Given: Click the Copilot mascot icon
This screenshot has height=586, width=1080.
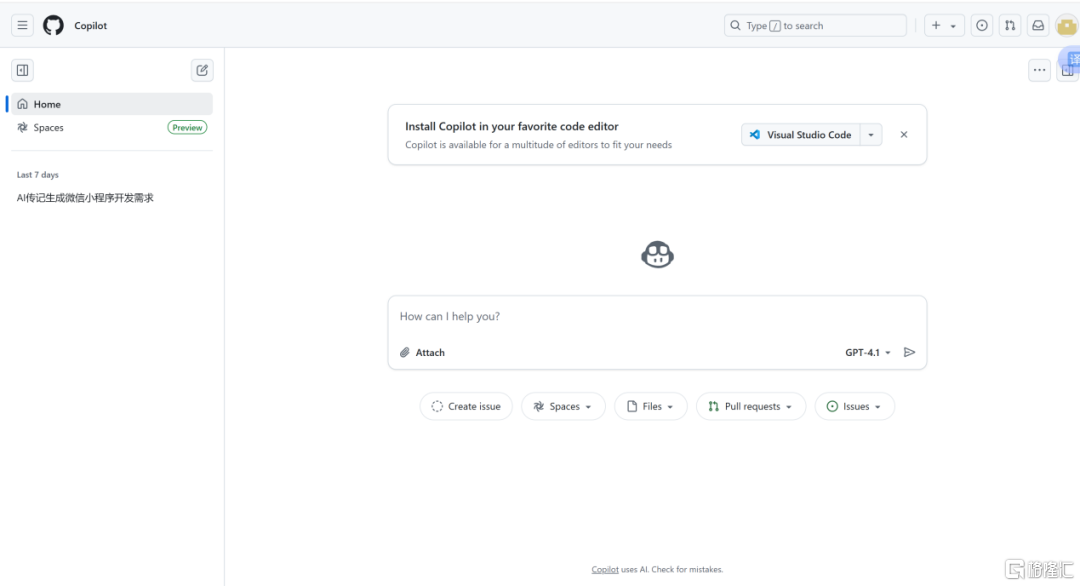Looking at the screenshot, I should [657, 255].
